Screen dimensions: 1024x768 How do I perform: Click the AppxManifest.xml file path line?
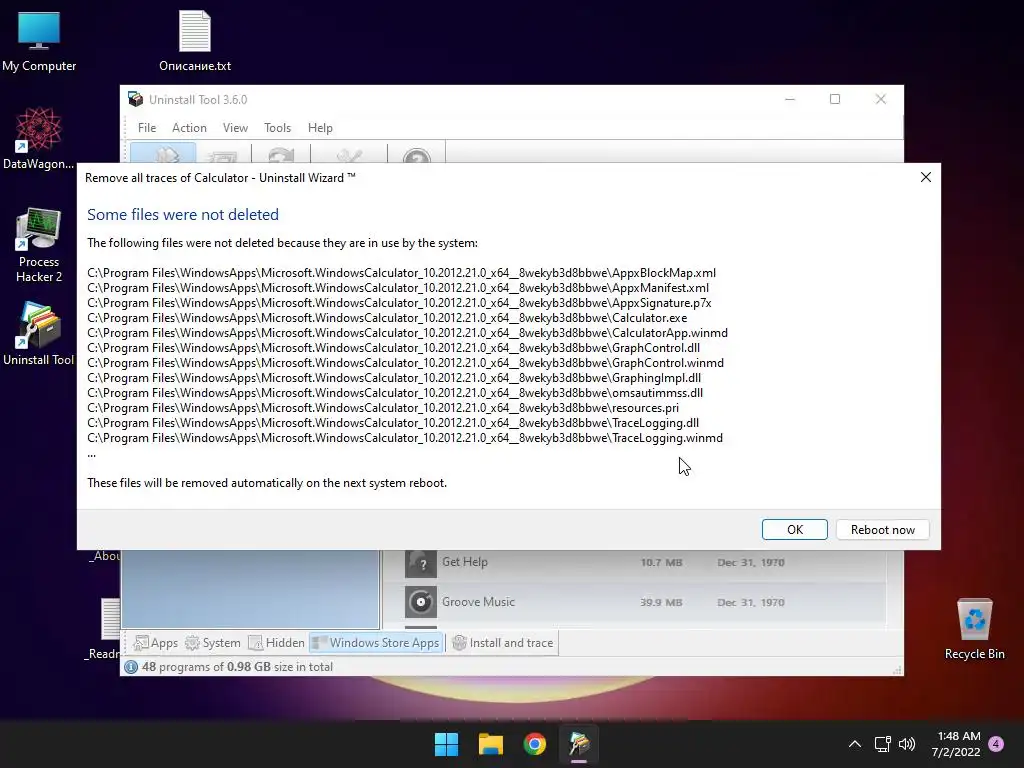click(x=398, y=288)
